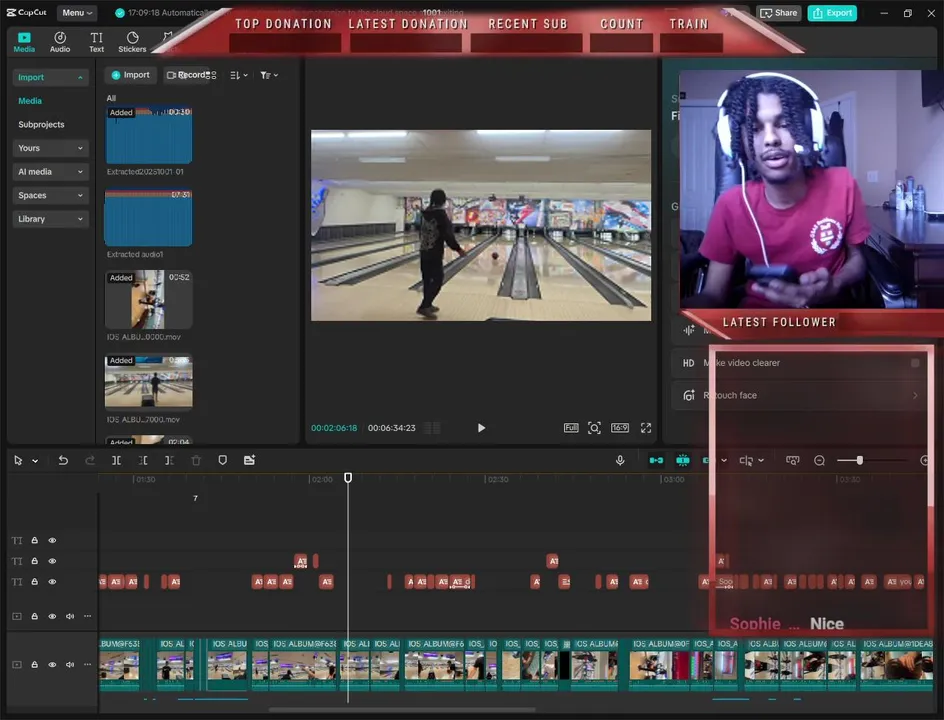Hide the main video track
This screenshot has width=944, height=720.
pos(52,665)
